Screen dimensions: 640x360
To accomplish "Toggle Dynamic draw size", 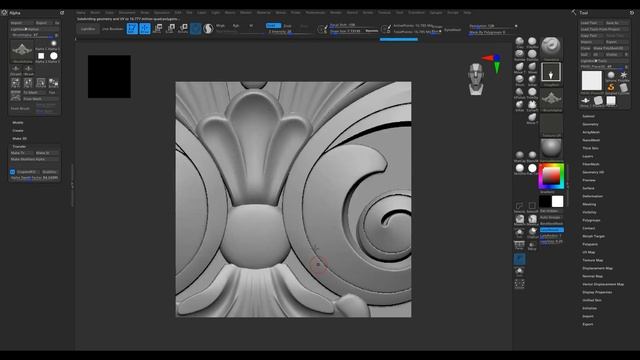I will click(x=371, y=31).
